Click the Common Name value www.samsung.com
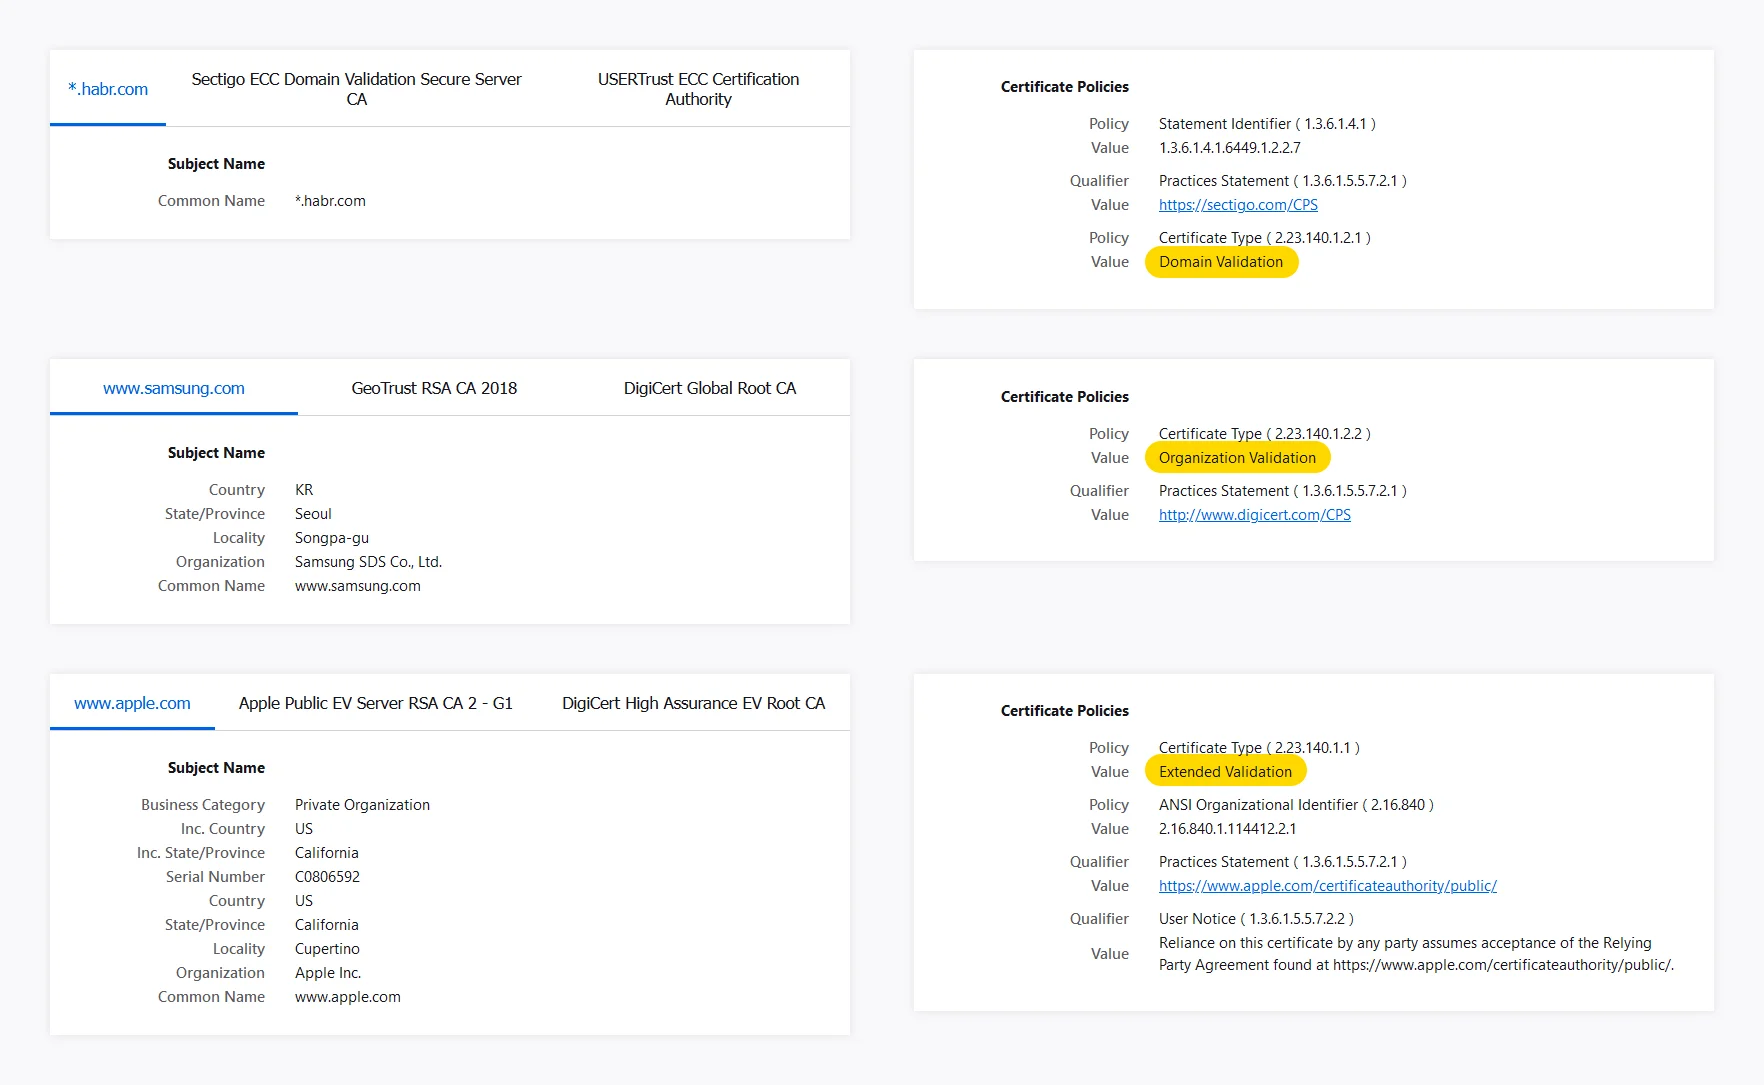1764x1085 pixels. coord(358,586)
